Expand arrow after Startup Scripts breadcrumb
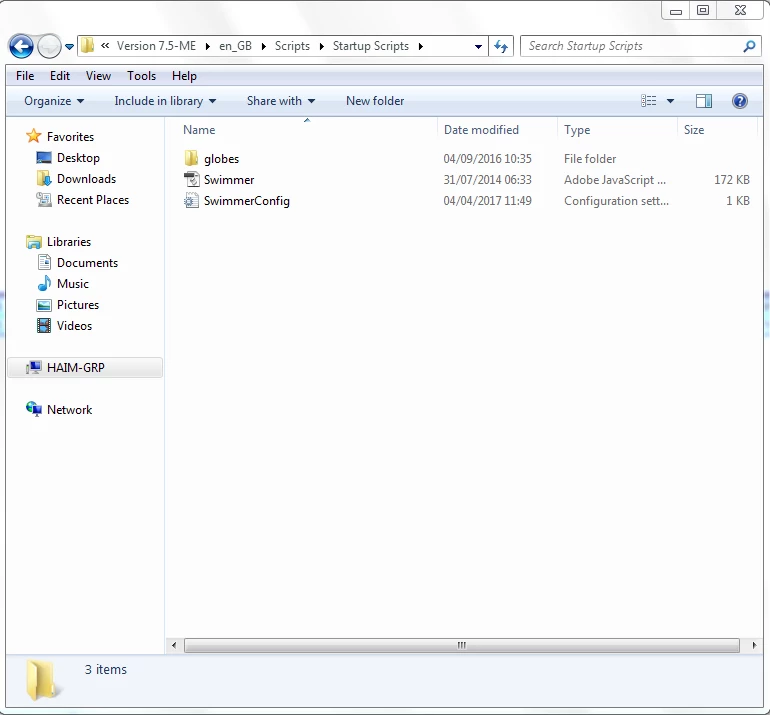Screen dimensions: 770x715 pos(421,46)
